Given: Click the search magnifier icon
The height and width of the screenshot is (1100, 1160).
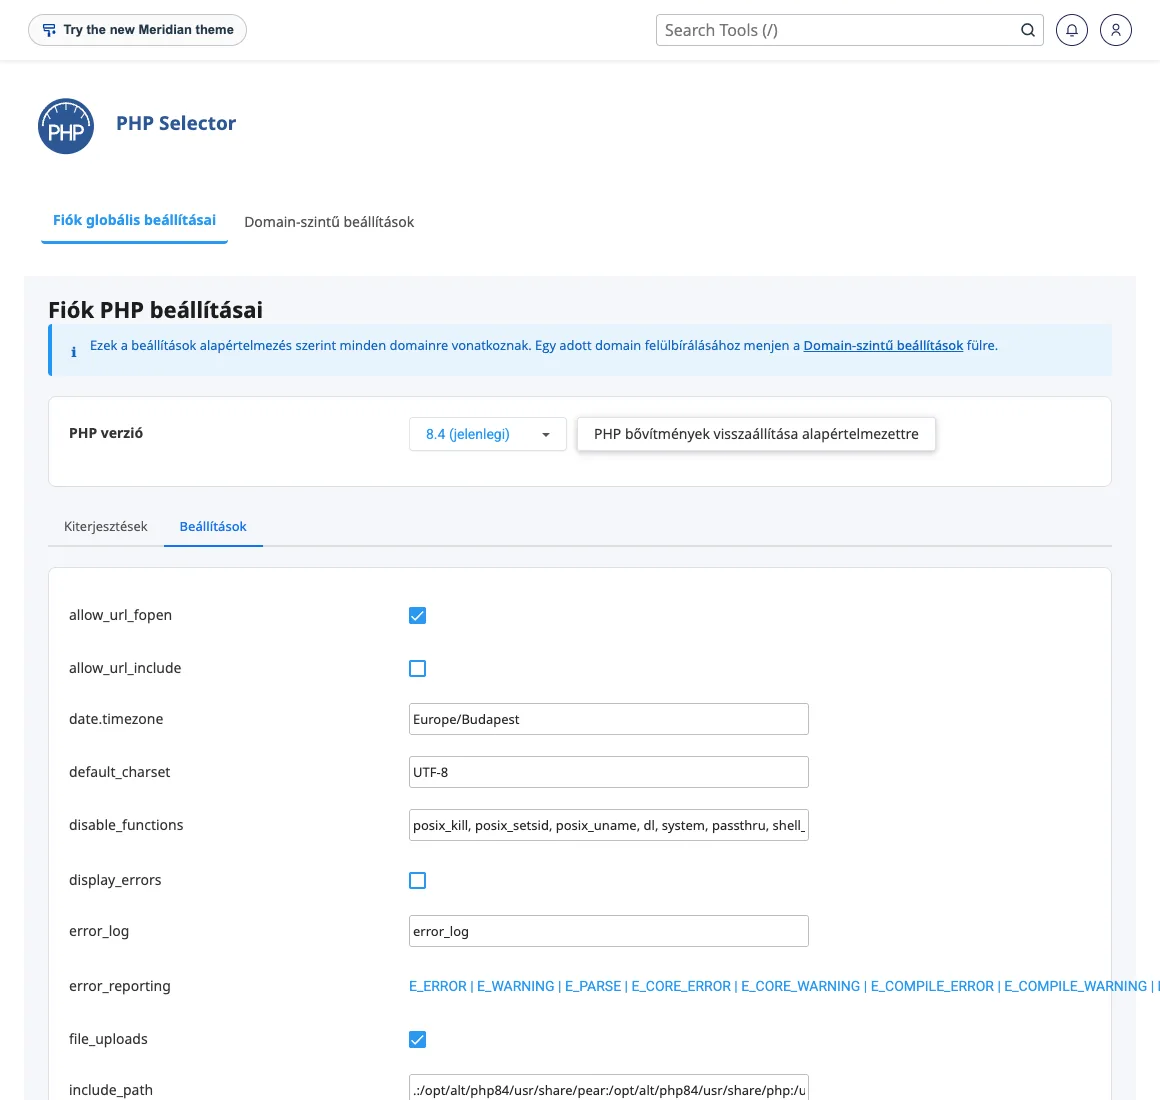Looking at the screenshot, I should 1028,30.
